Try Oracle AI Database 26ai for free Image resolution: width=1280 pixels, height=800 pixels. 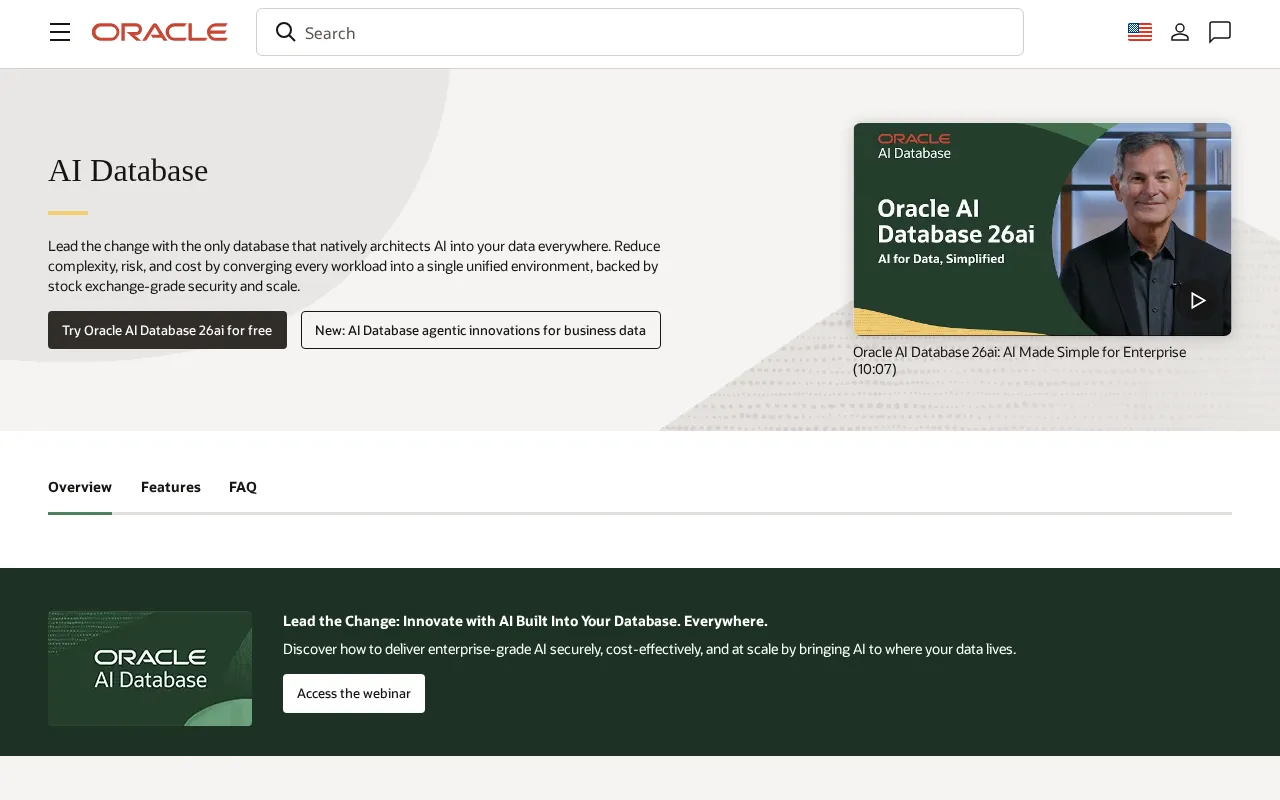click(x=167, y=330)
